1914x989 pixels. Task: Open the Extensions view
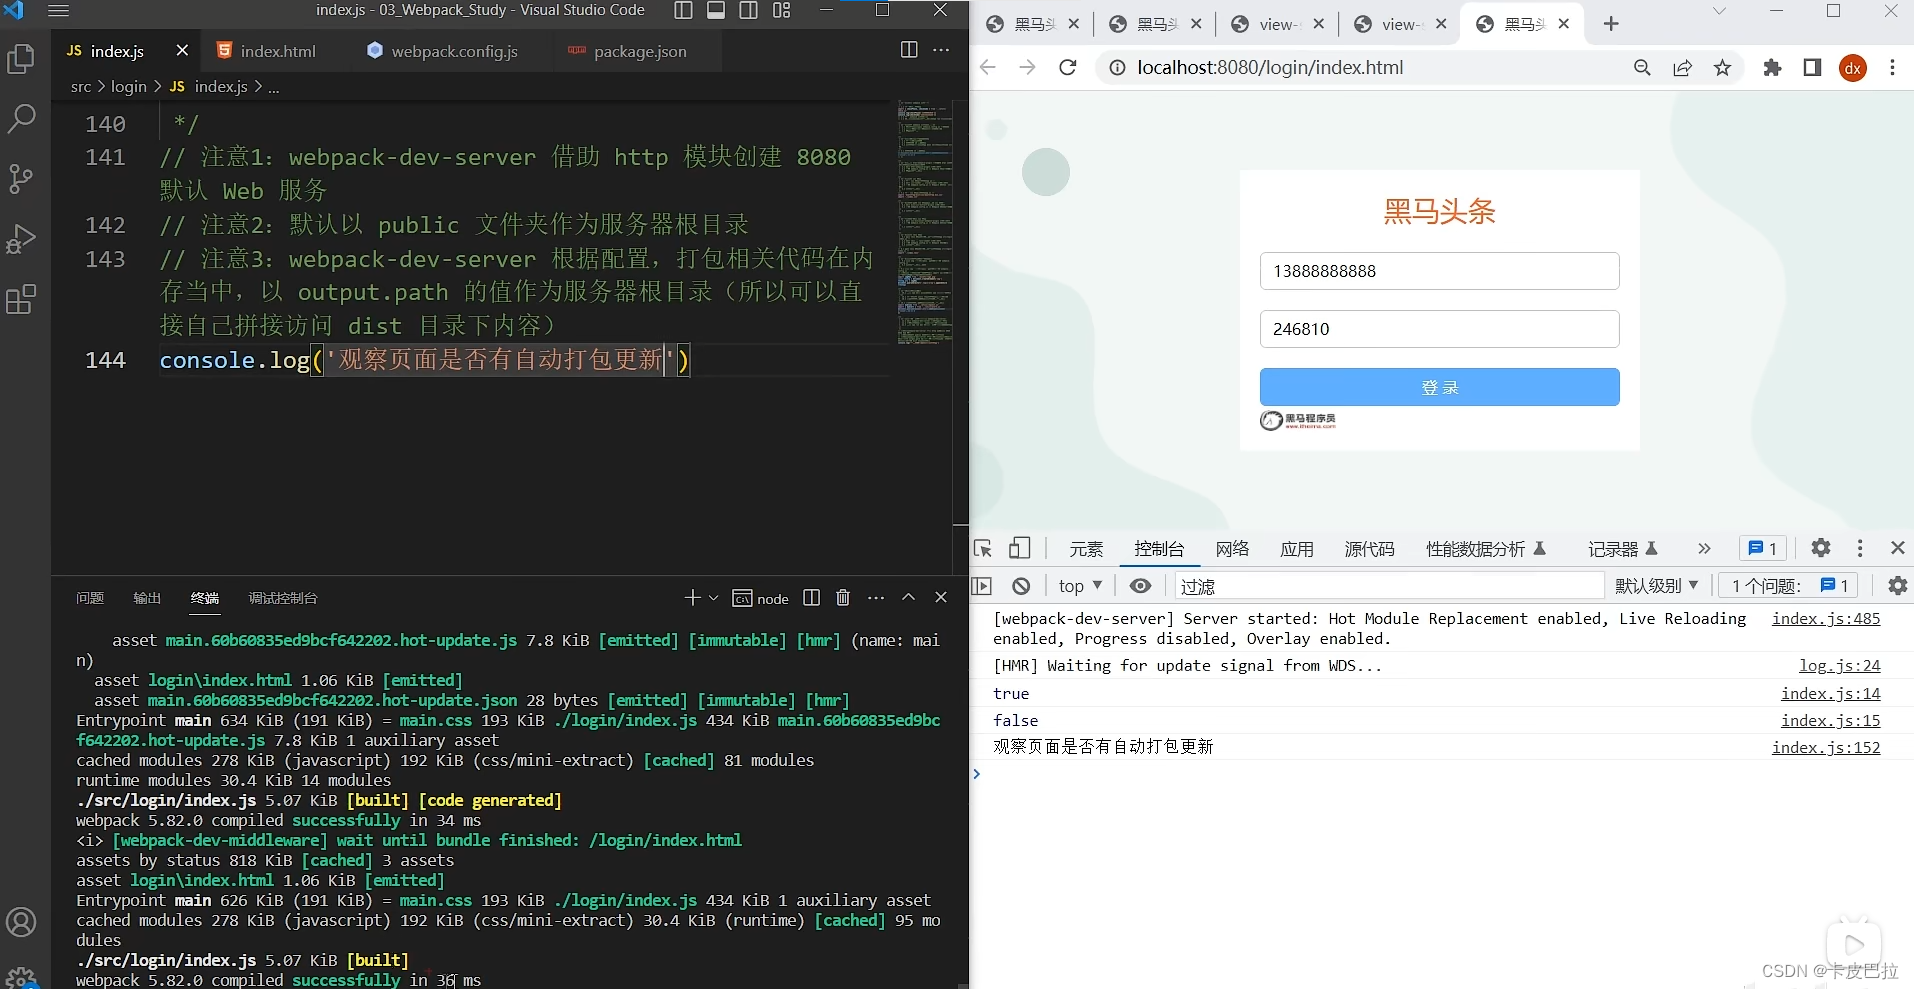point(21,299)
